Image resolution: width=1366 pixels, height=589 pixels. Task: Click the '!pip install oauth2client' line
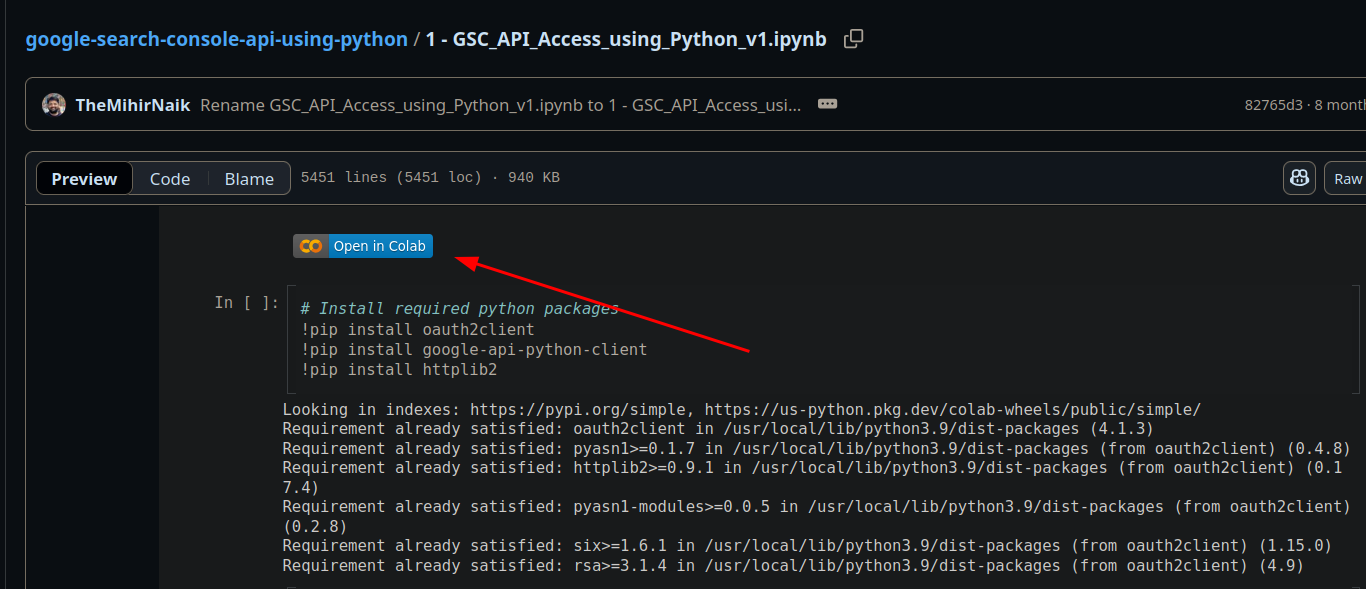coord(418,329)
